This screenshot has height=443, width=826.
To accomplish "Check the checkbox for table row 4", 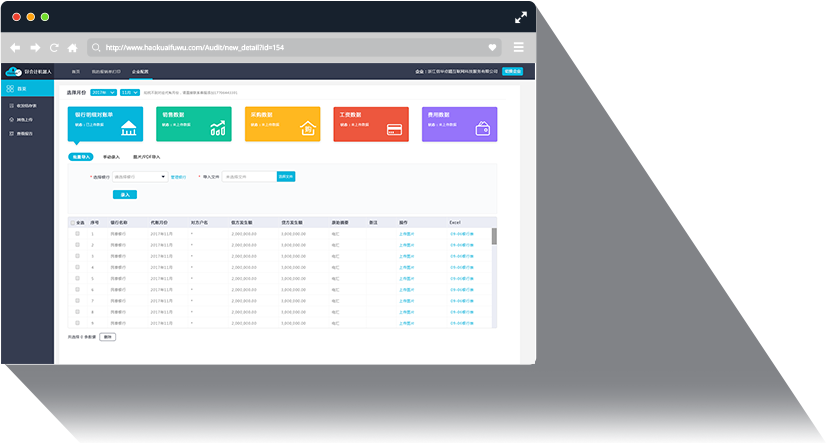I will 77,267.
